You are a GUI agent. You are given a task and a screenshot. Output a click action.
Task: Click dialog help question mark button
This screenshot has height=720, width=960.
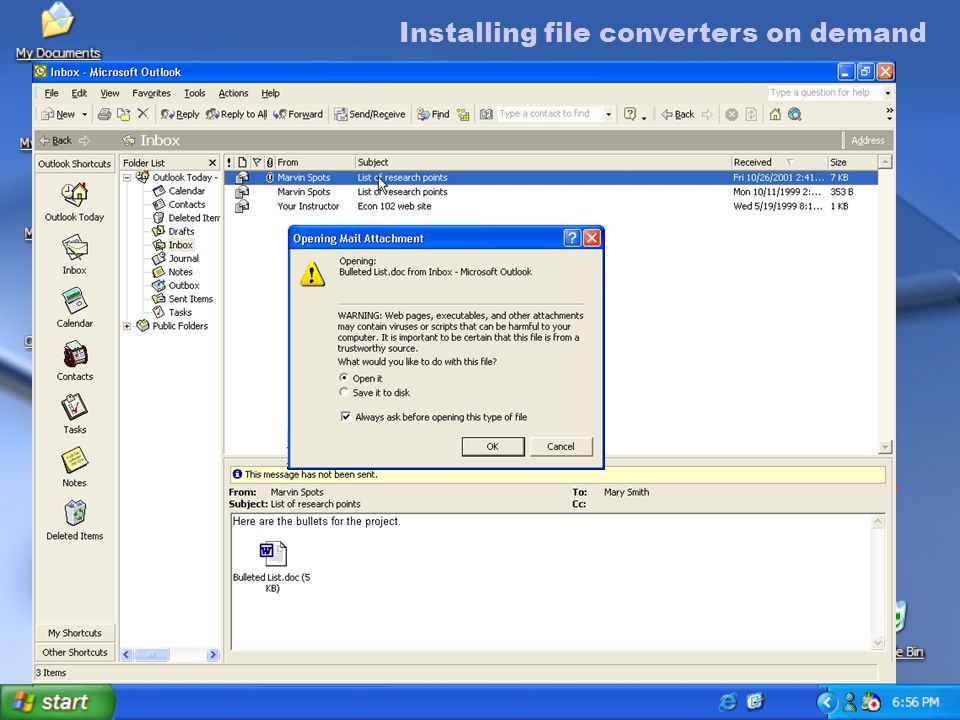point(572,238)
